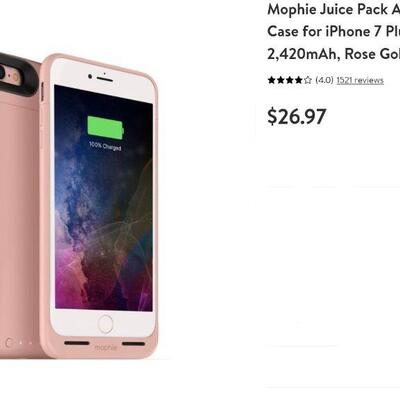This screenshot has height=400, width=400.
Task: Click the (4.0) rating score
Action: tap(324, 80)
